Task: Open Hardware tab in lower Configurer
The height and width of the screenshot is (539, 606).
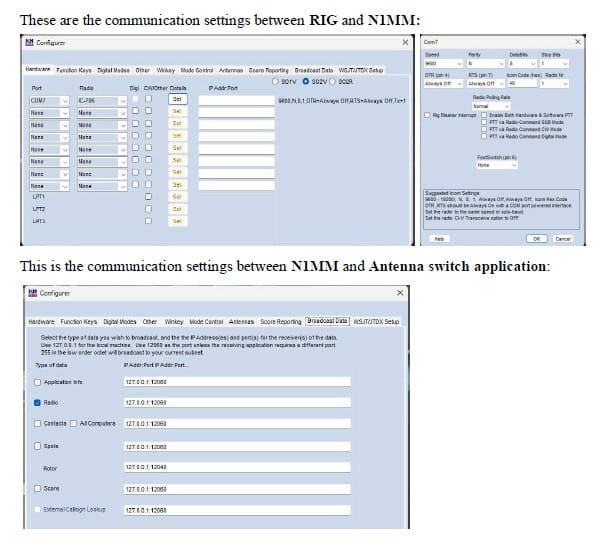Action: pos(41,321)
